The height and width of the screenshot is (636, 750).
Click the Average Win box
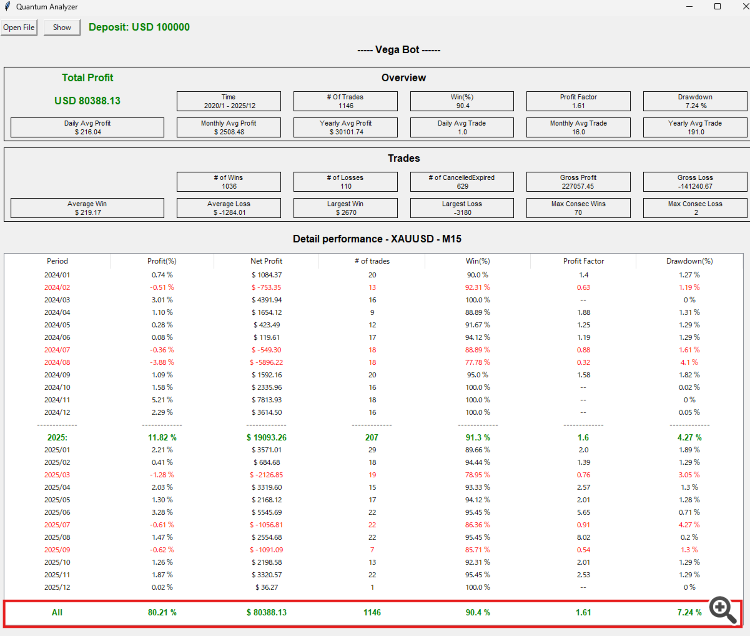point(87,208)
